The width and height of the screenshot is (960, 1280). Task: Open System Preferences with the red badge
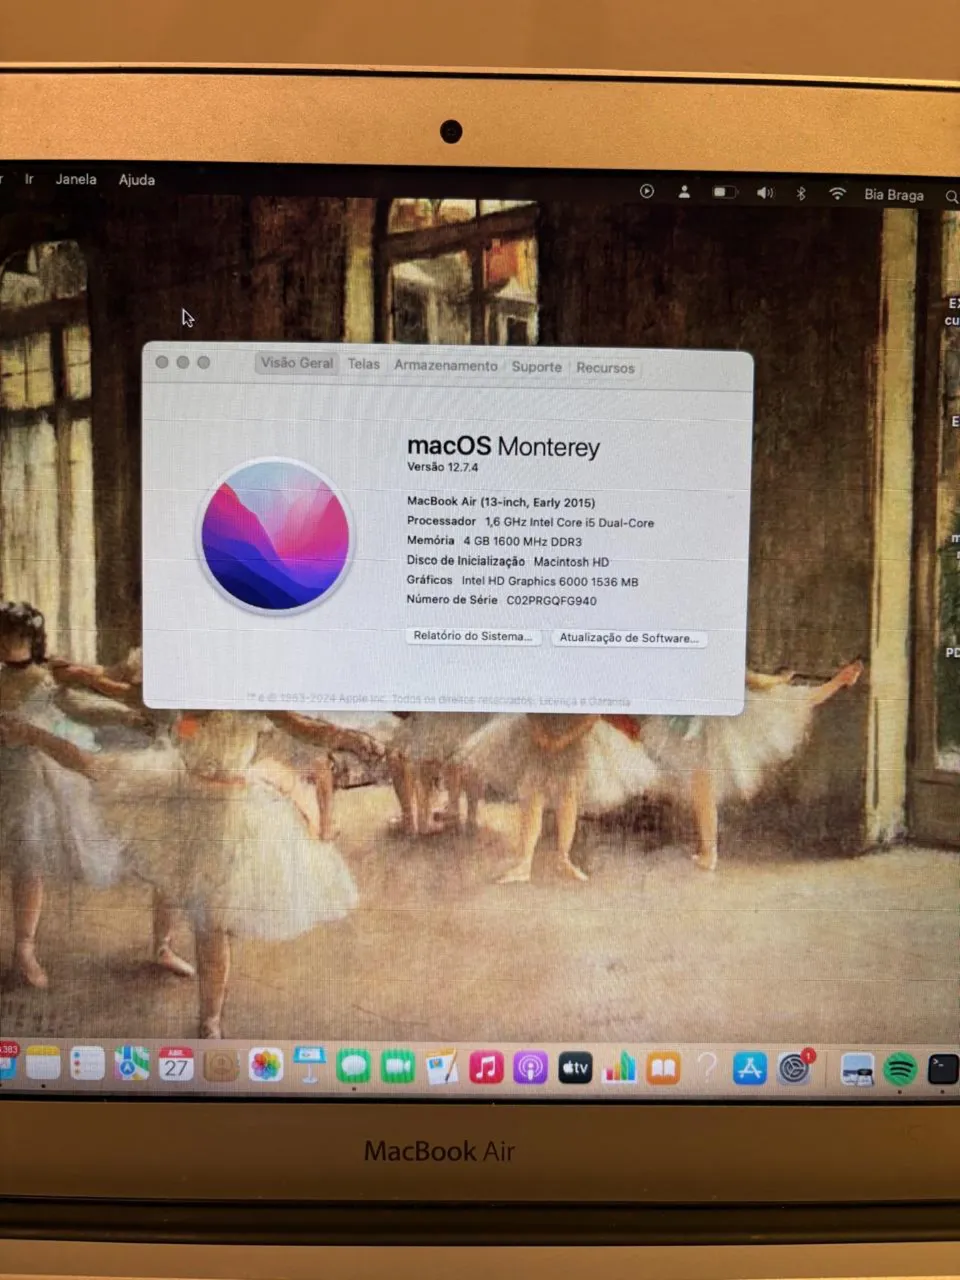tap(795, 1068)
